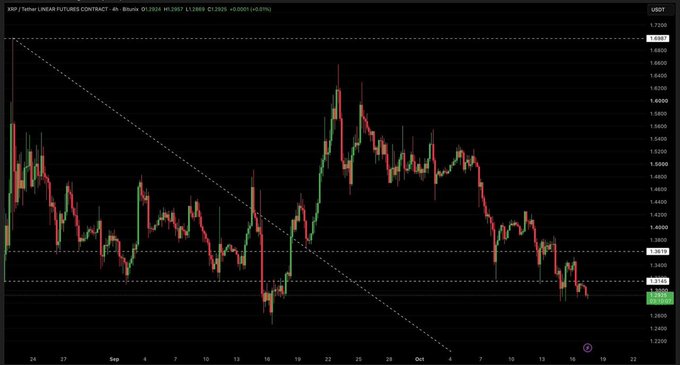Screen dimensions: 680x365
Task: Click the 1.4600 price axis label
Action: tap(658, 189)
